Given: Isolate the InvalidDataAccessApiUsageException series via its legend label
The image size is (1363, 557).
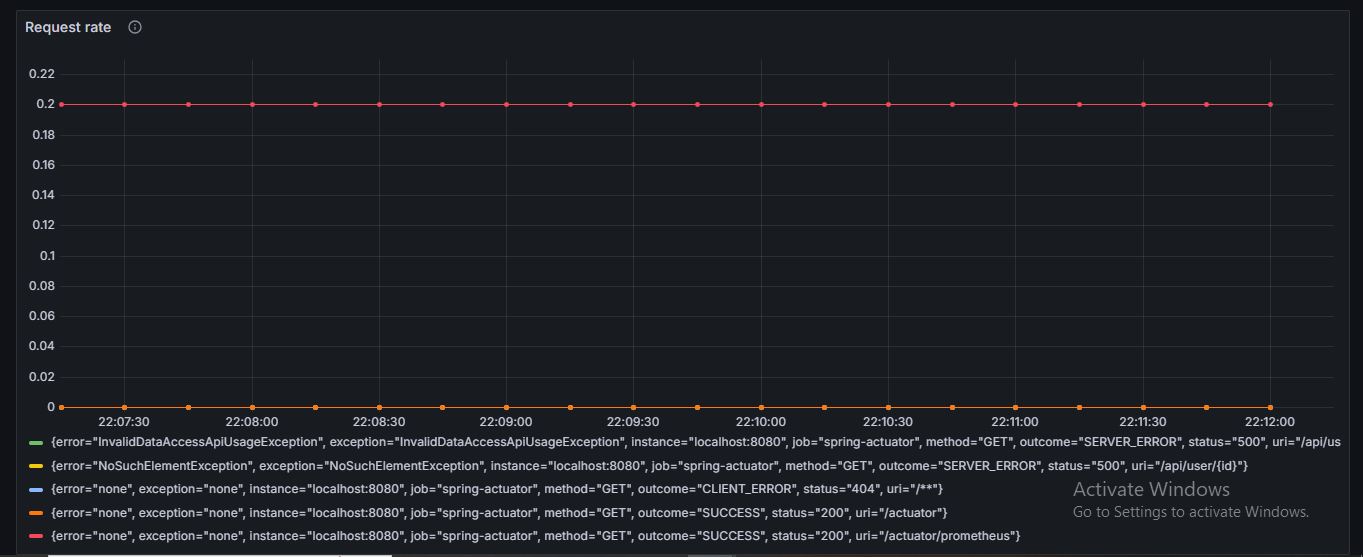Looking at the screenshot, I should coord(695,441).
